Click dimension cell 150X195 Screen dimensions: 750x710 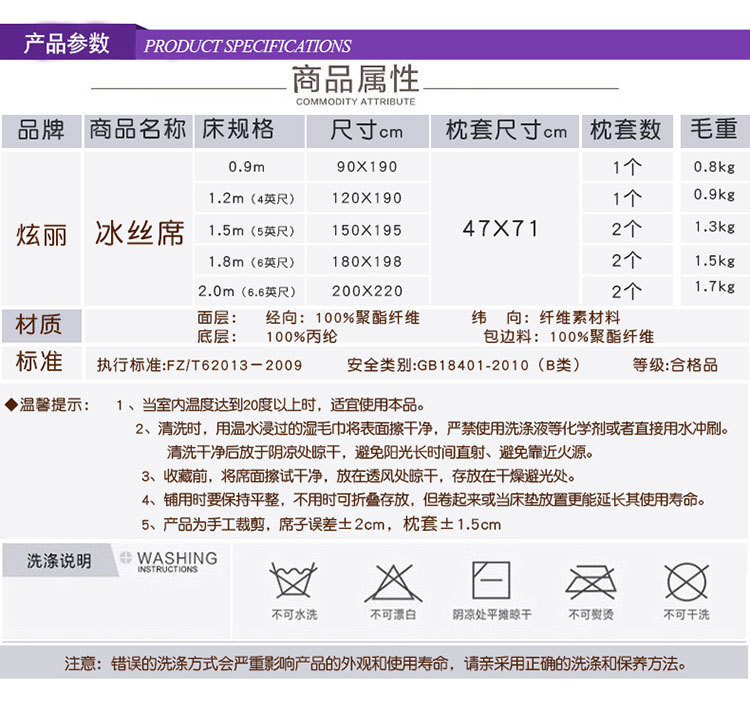[x=367, y=230]
